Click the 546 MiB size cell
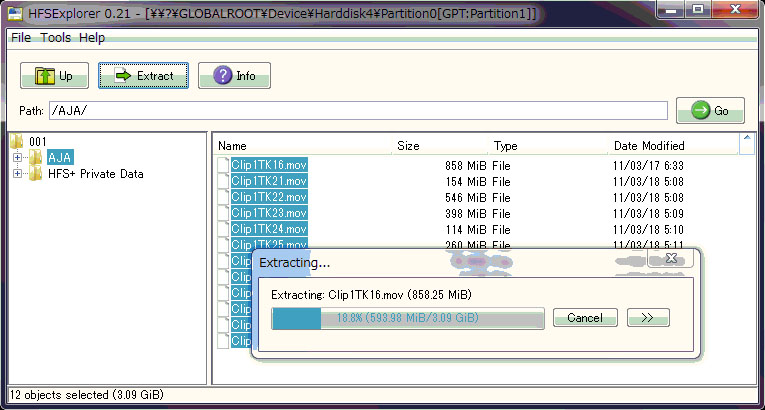765x410 pixels. coord(466,198)
